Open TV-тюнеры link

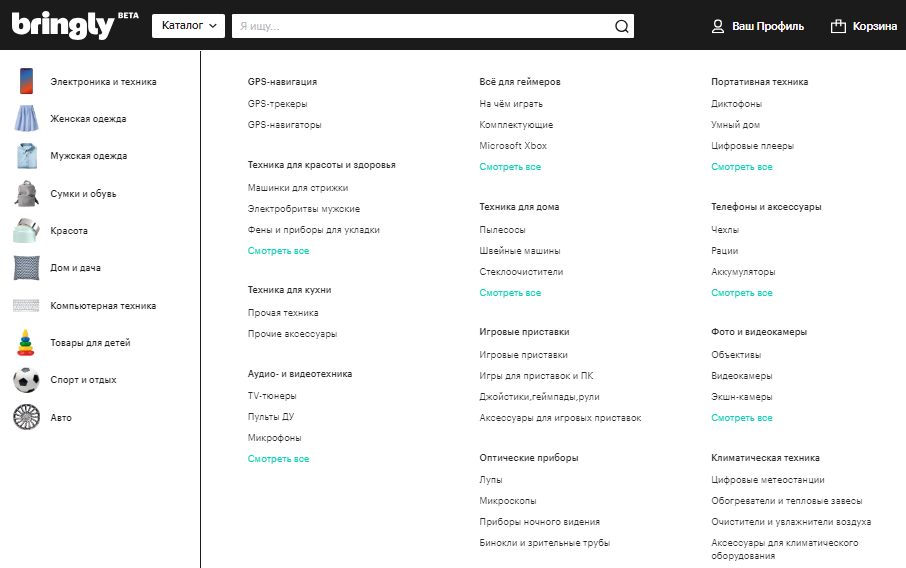pyautogui.click(x=272, y=396)
